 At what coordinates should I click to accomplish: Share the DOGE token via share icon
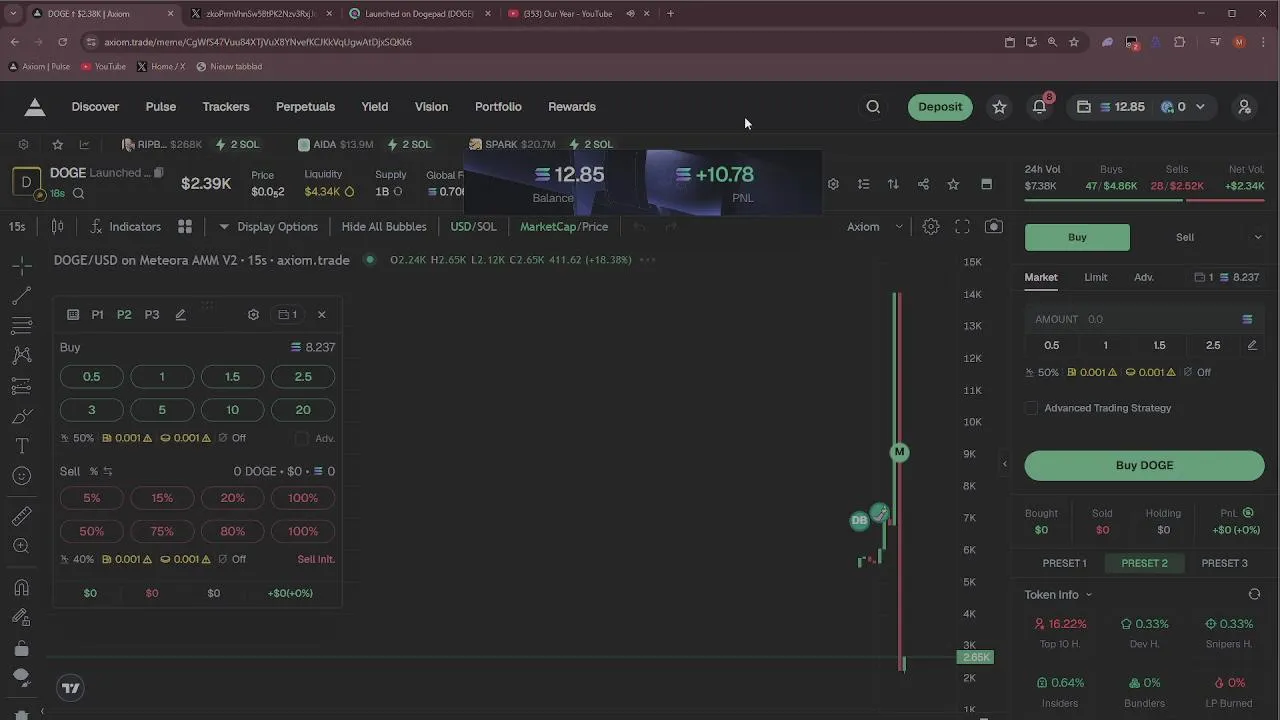923,184
